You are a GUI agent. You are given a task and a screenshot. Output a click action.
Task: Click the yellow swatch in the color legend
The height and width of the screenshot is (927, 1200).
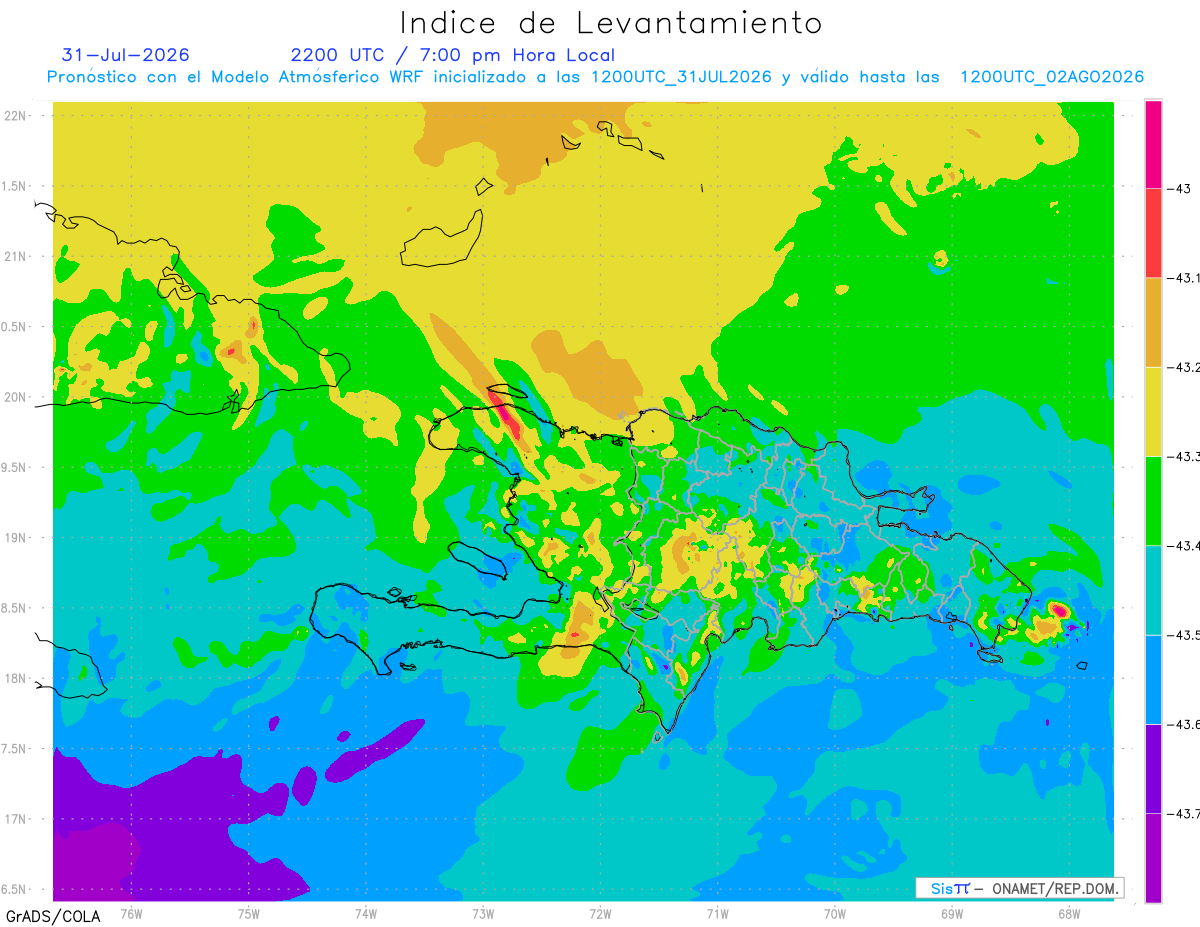click(x=1153, y=411)
